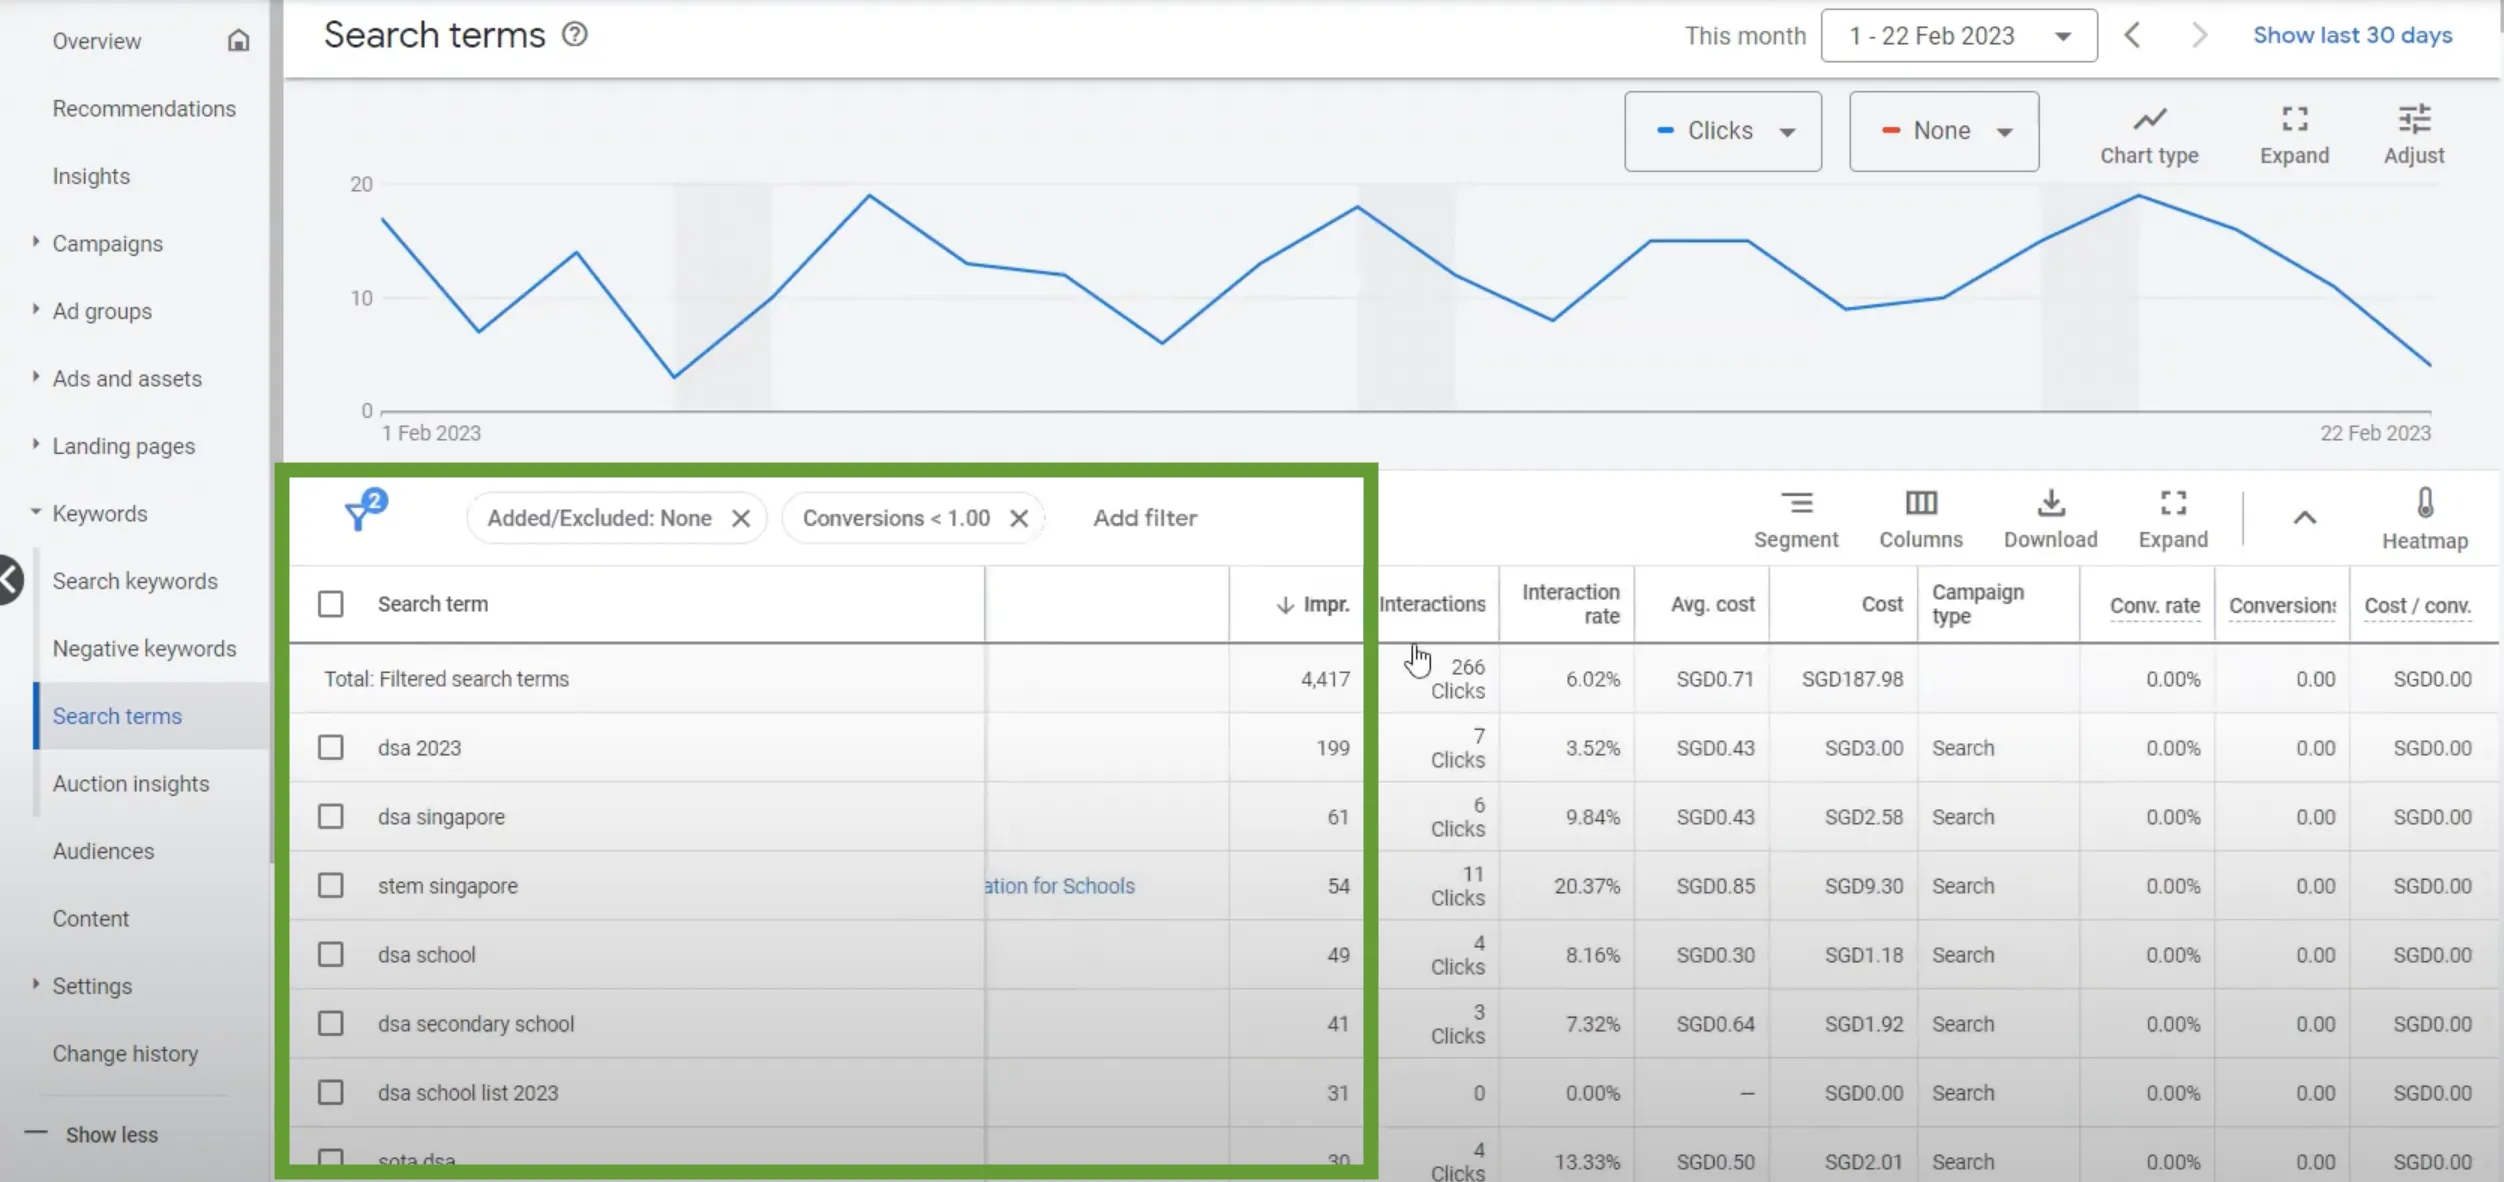Toggle the select-all header checkbox
This screenshot has height=1182, width=2504.
click(331, 604)
